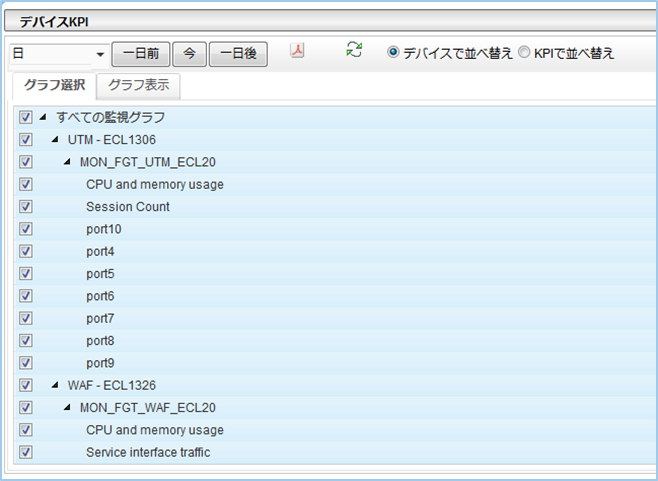658x481 pixels.
Task: Toggle port5 checkbox
Action: point(26,273)
